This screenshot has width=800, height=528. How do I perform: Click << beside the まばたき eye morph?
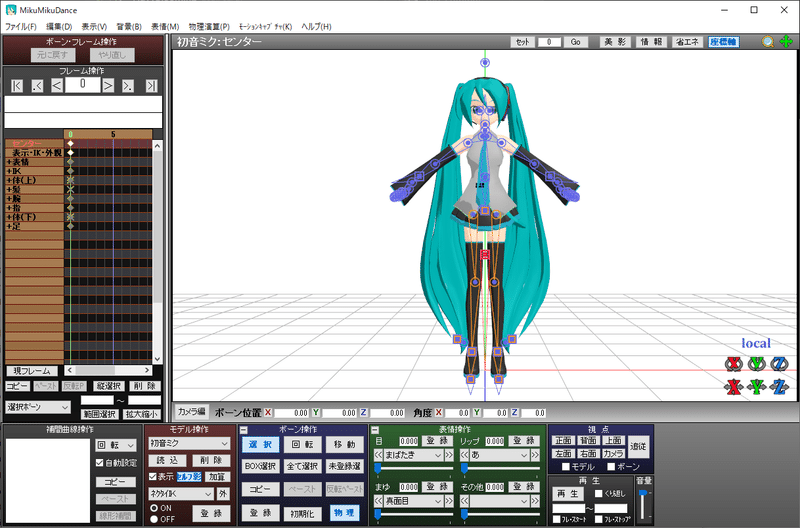coord(379,455)
